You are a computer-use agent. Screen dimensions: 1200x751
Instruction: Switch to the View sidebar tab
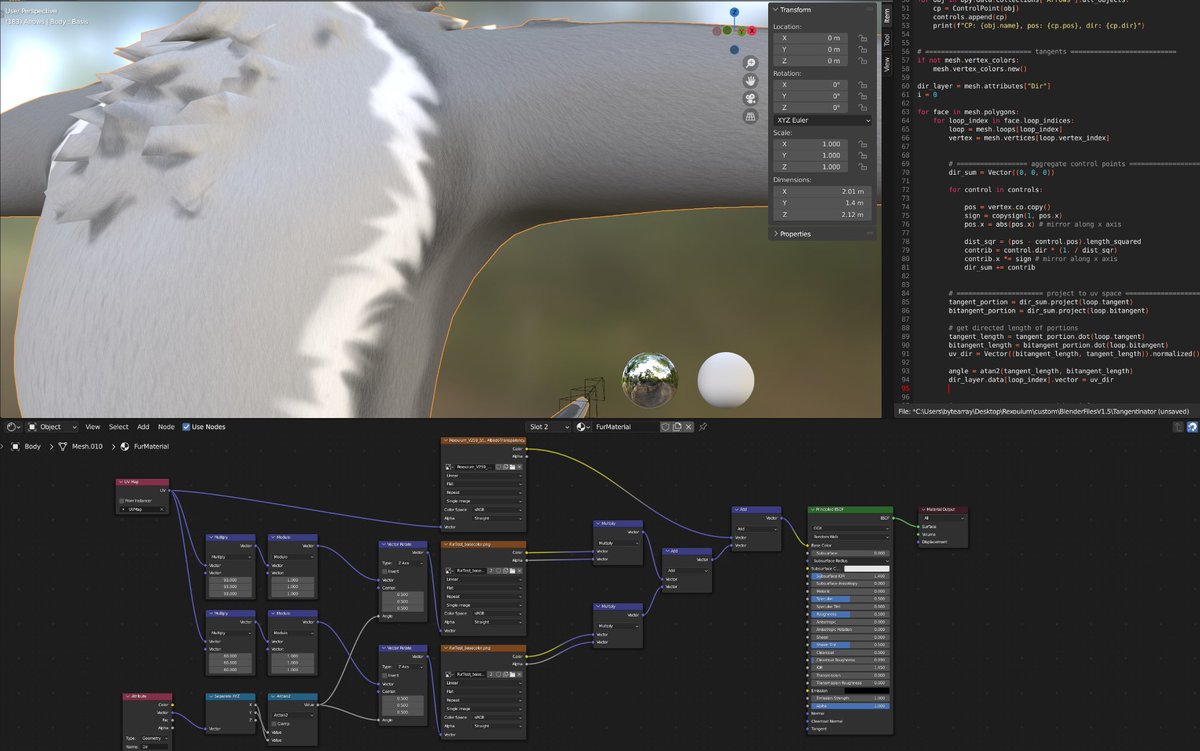point(887,64)
